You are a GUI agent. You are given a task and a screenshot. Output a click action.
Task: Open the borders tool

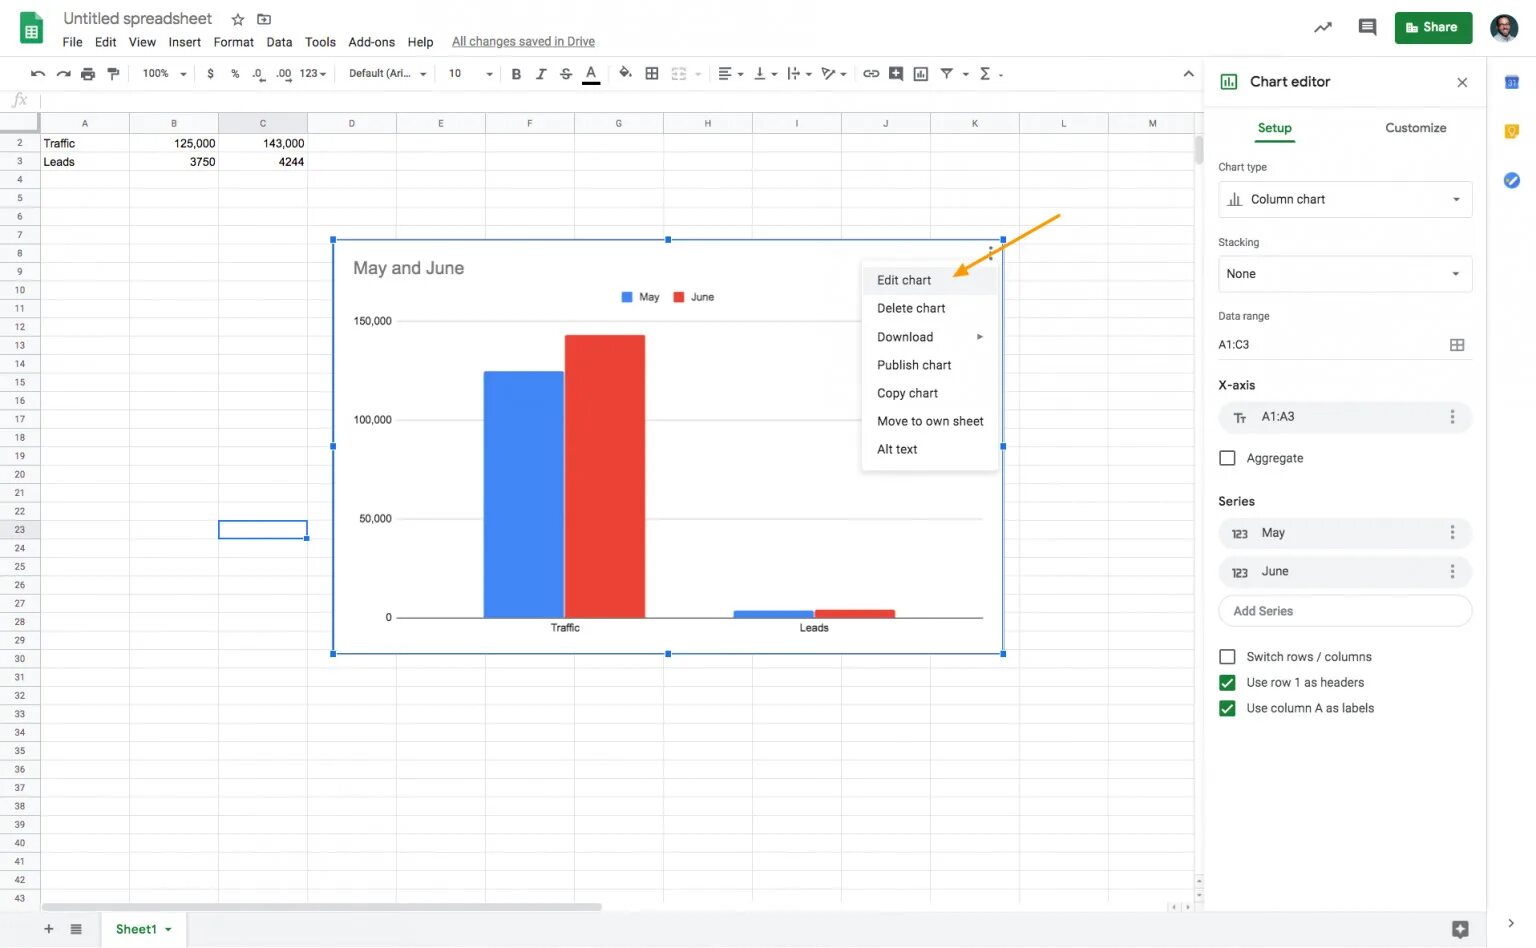(x=652, y=73)
